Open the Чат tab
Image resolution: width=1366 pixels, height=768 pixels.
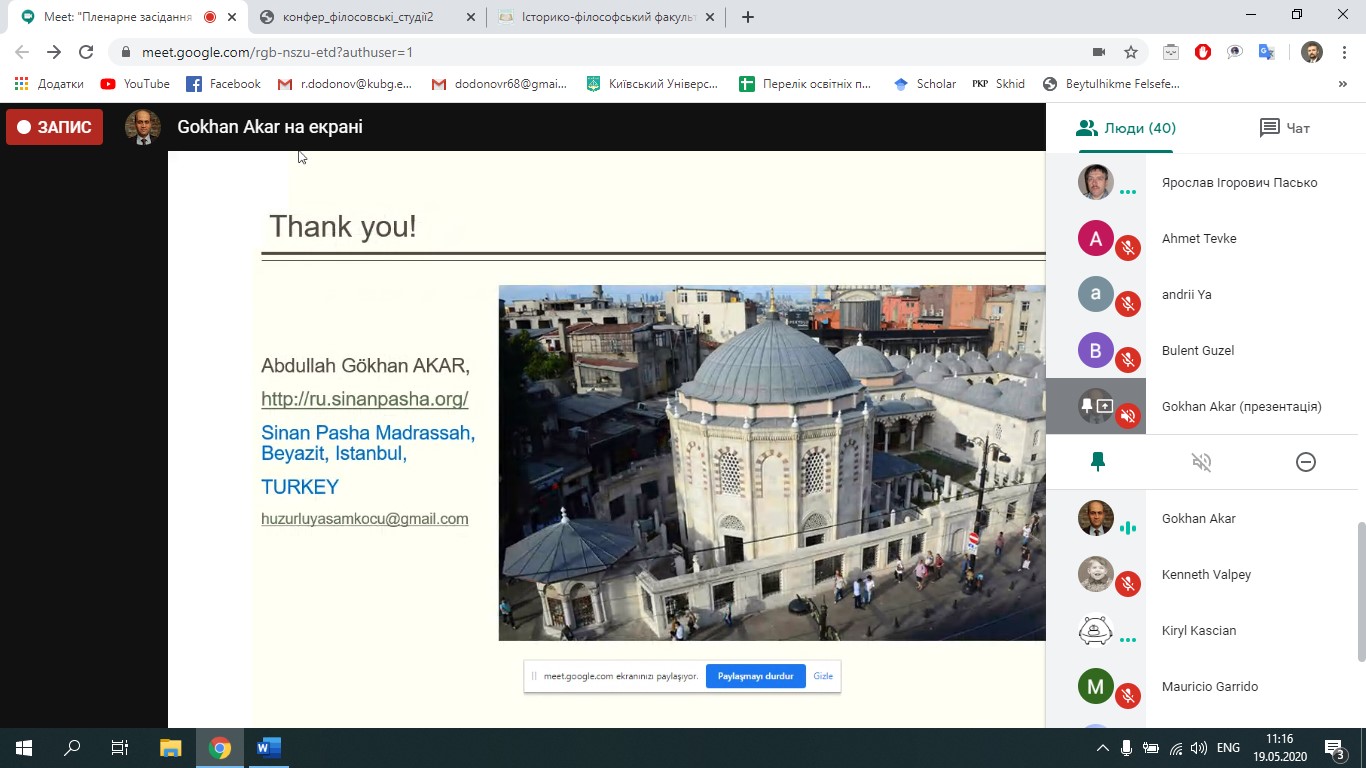(1284, 128)
